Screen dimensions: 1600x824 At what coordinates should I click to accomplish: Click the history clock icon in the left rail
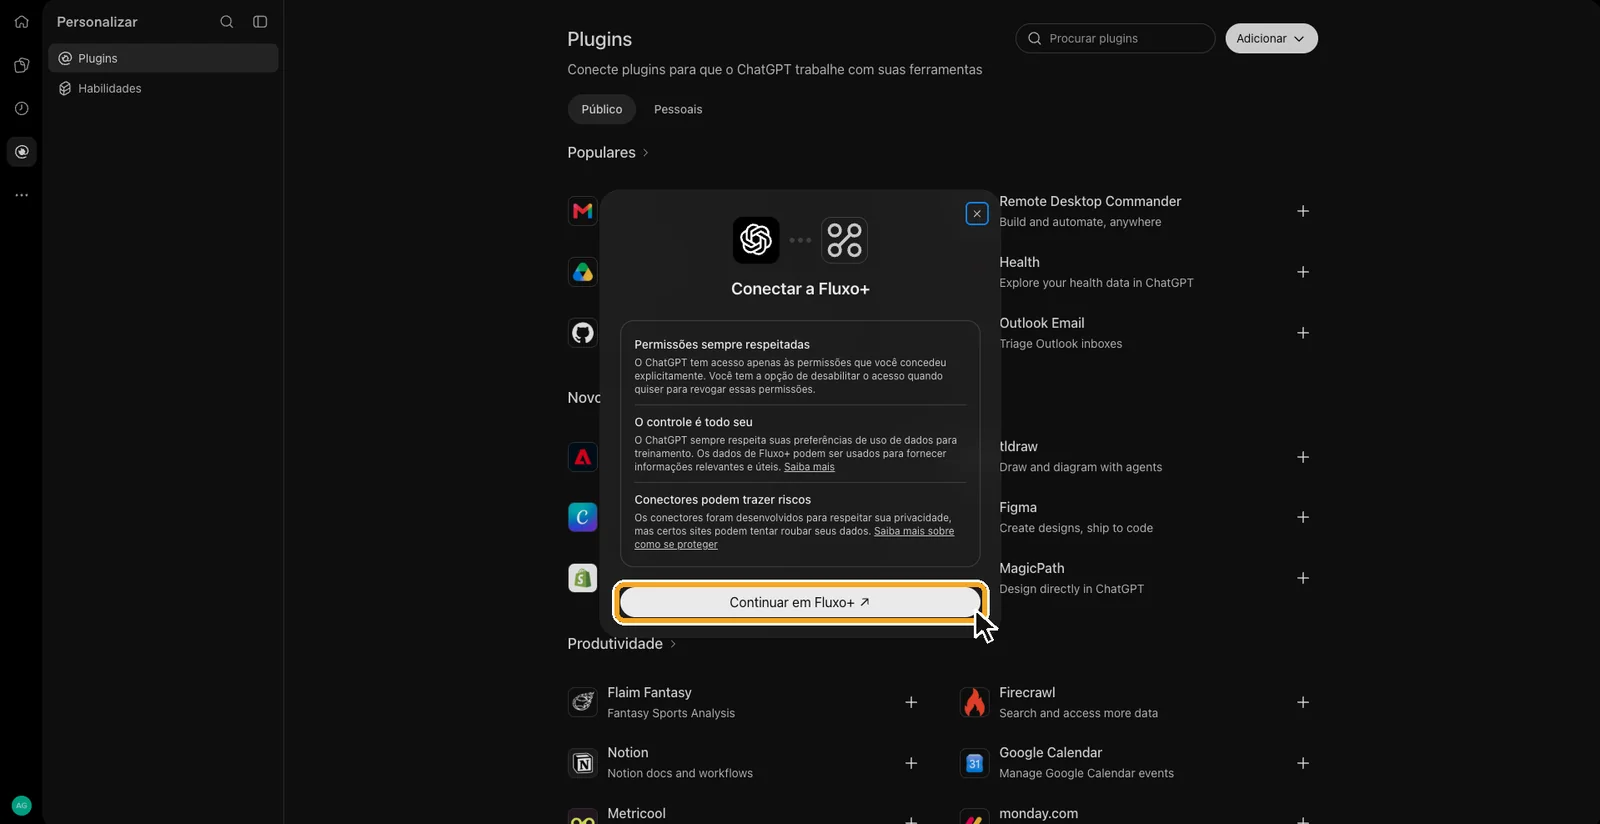(x=21, y=108)
